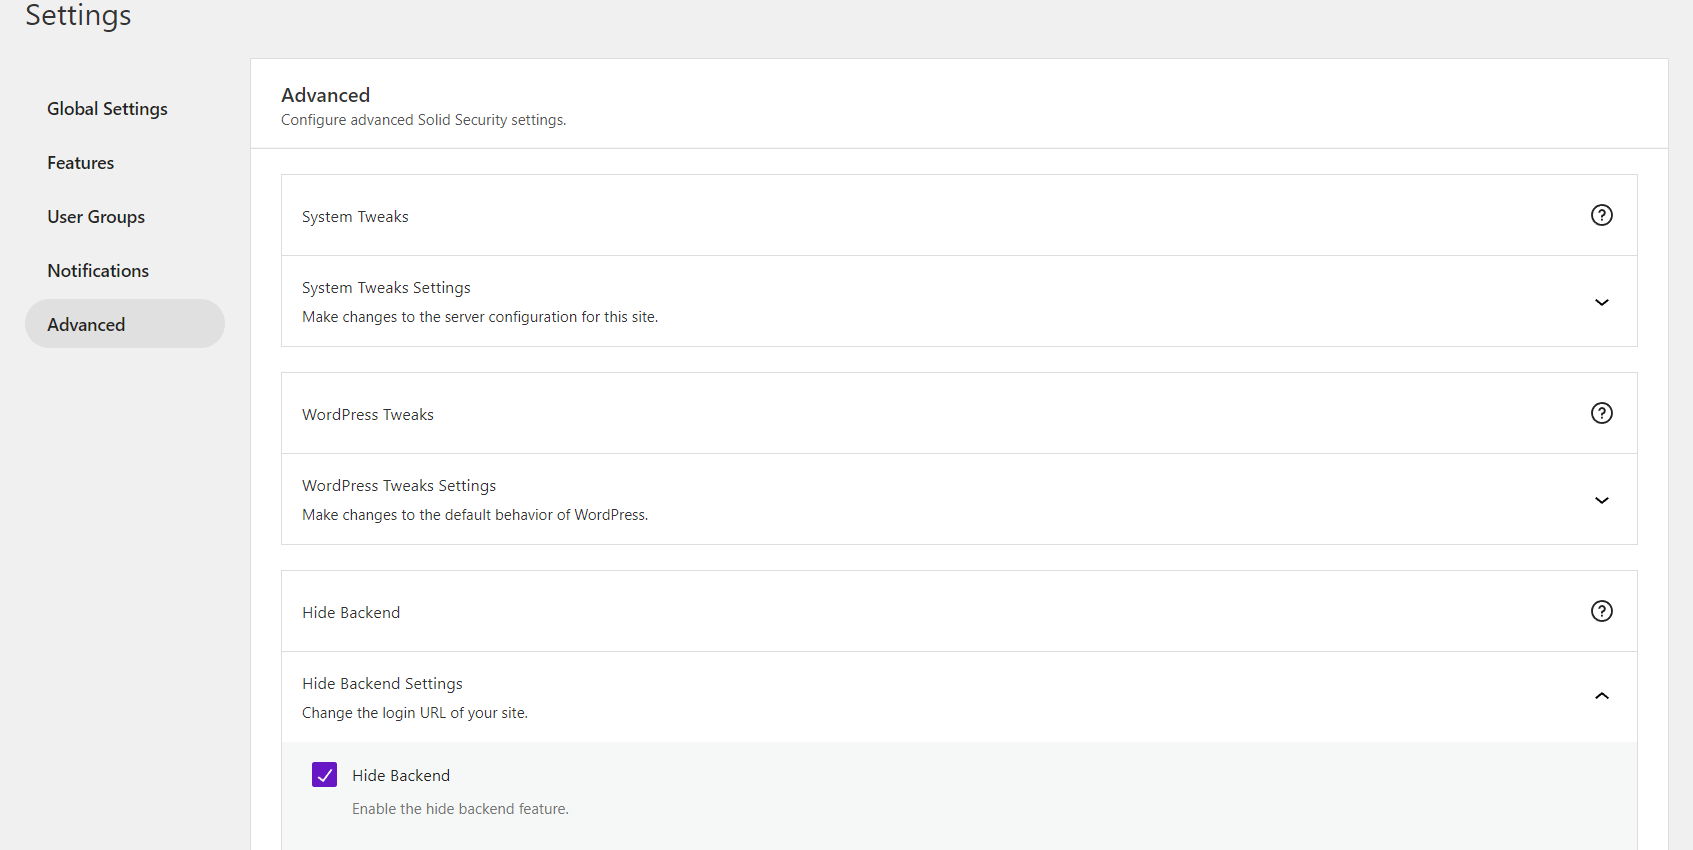Screen dimensions: 1693x850
Task: Click 'WordPress Tweaks Settings' title text
Action: (399, 486)
